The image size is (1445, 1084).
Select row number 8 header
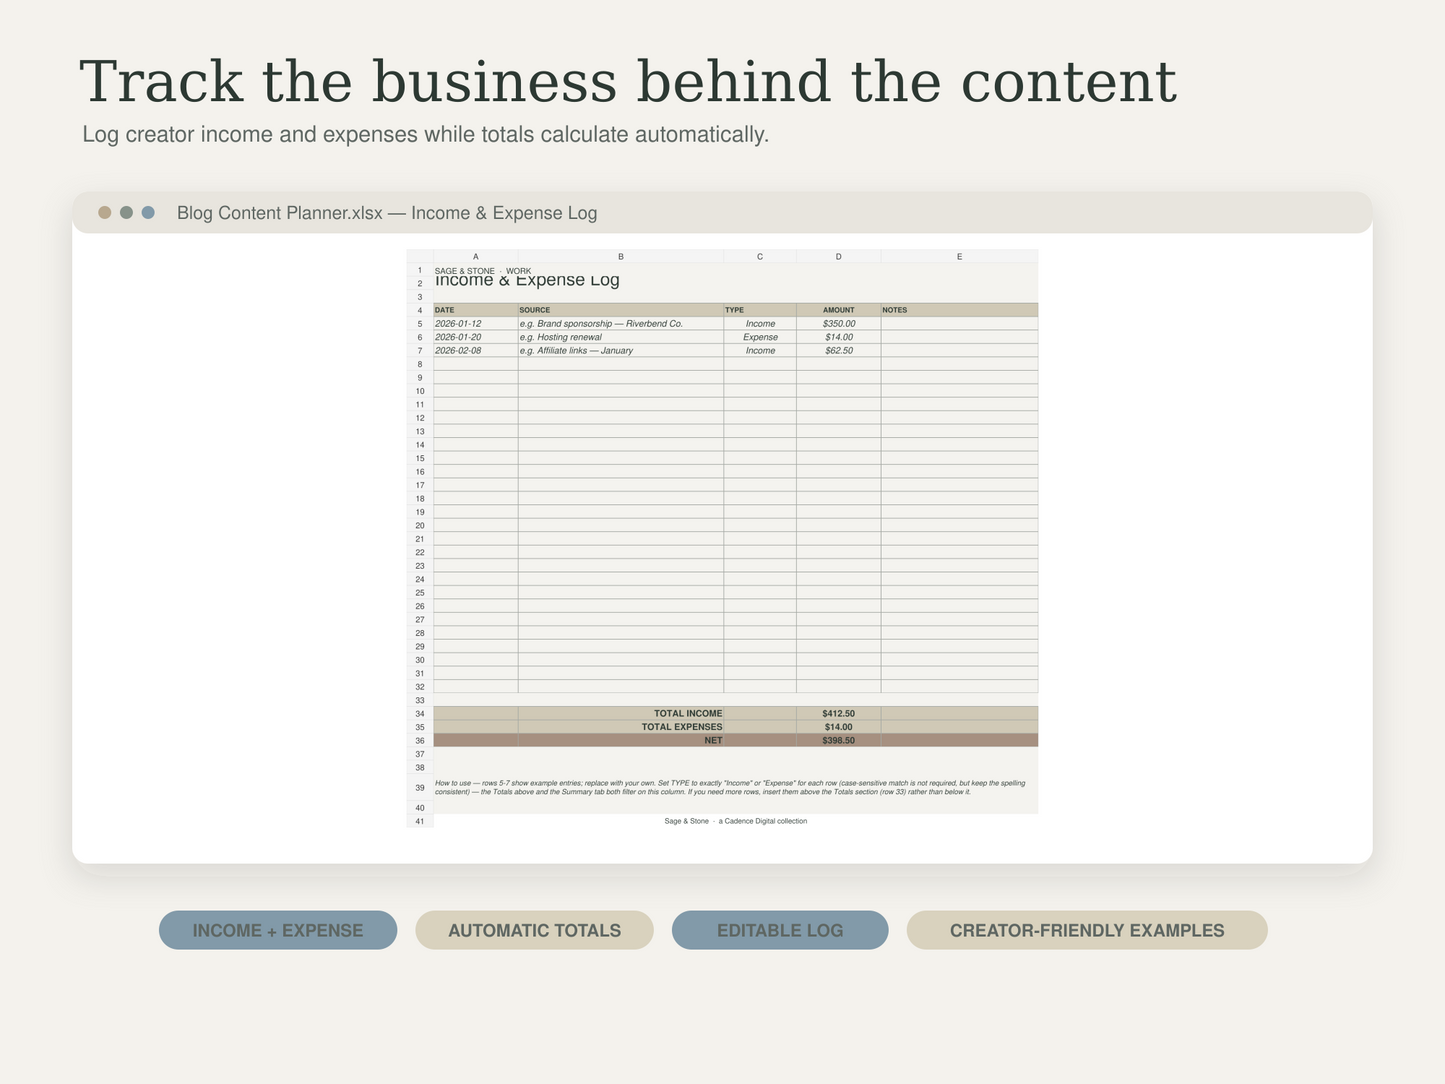420,364
